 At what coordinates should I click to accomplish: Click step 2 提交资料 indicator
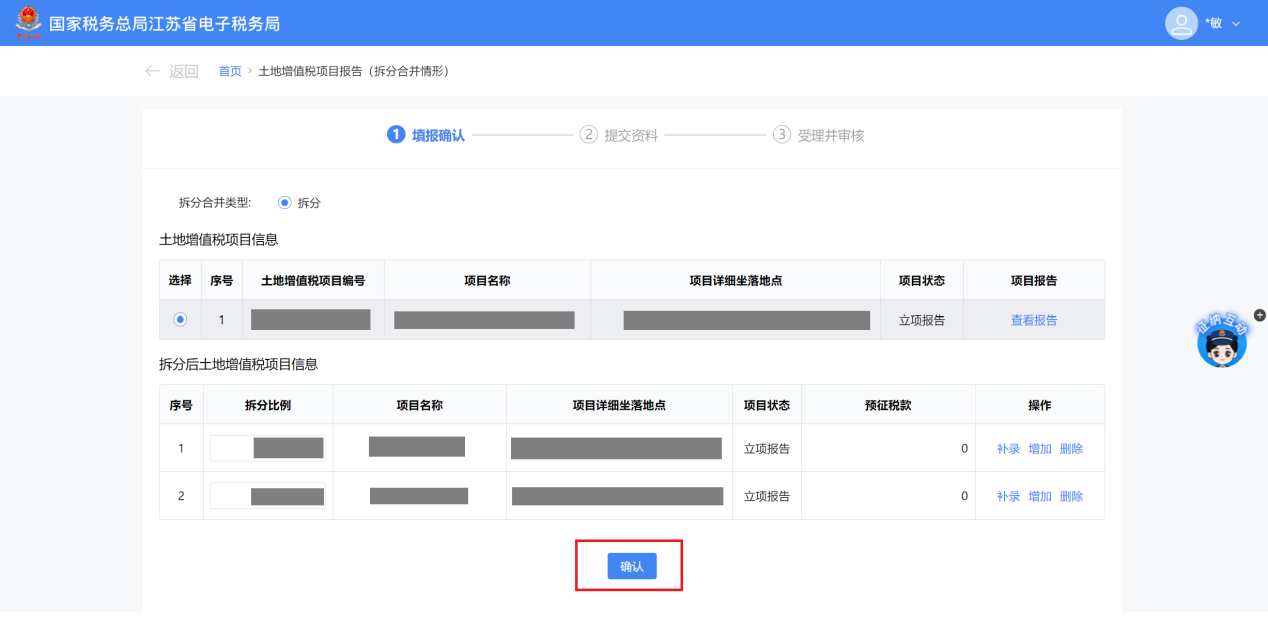coord(589,135)
